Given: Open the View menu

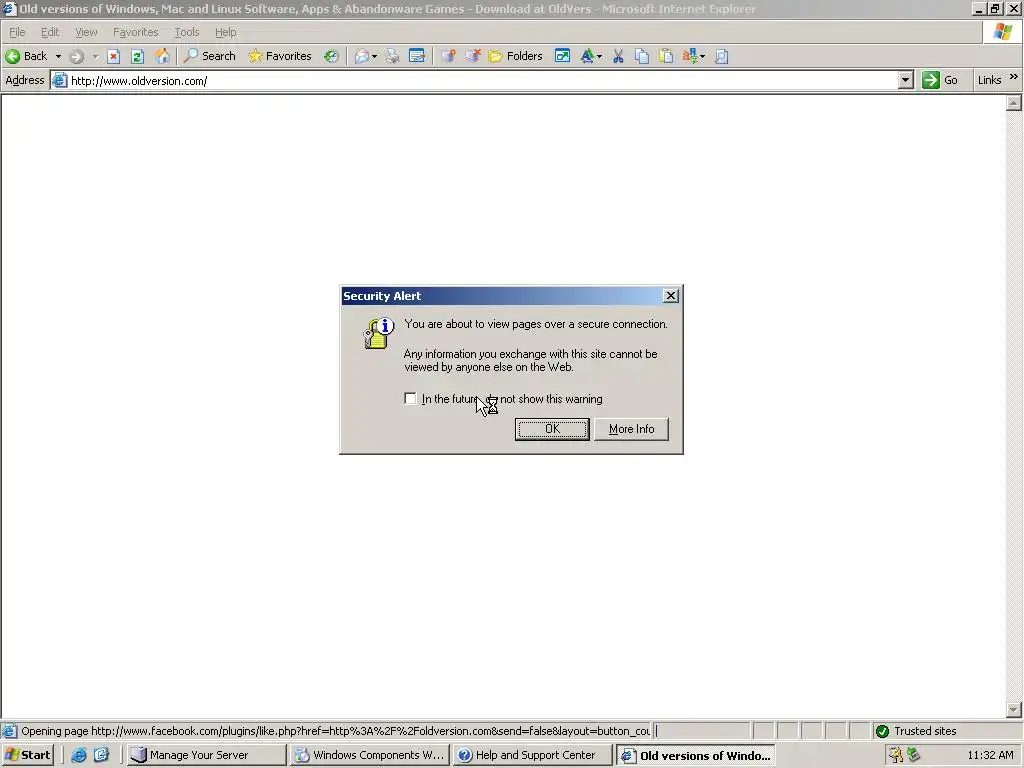Looking at the screenshot, I should (x=86, y=32).
